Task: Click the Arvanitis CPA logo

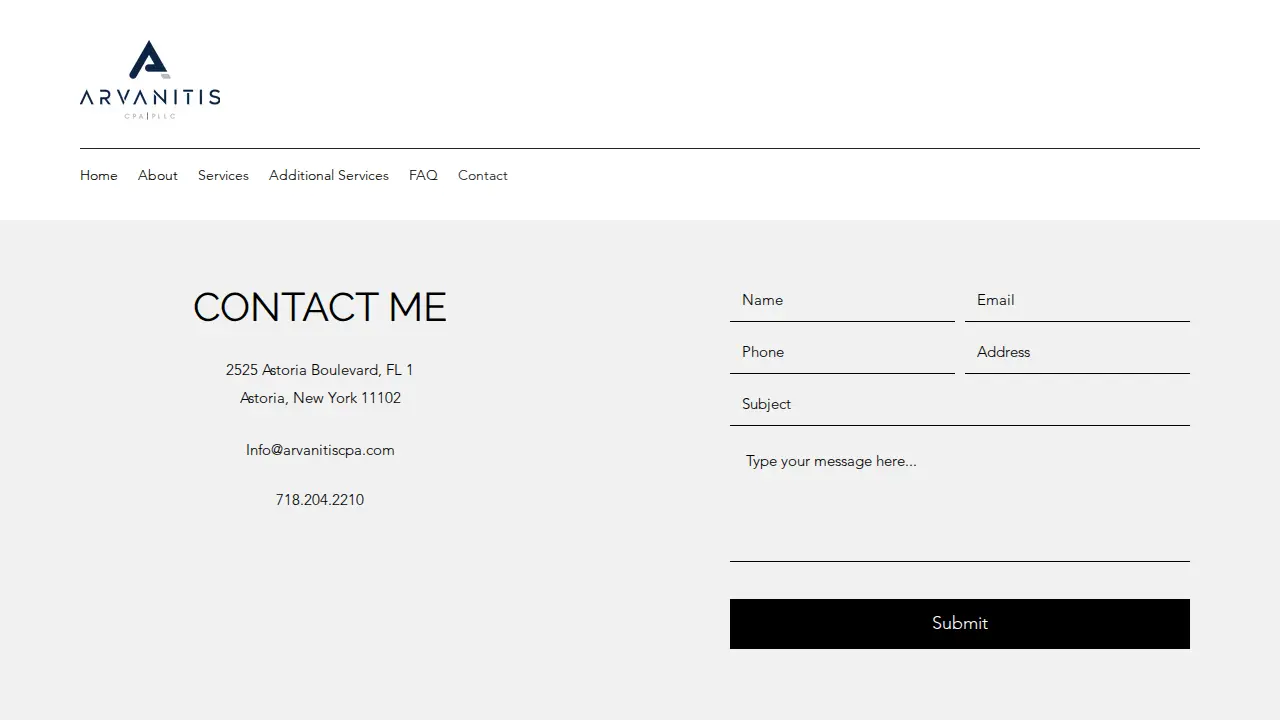Action: [150, 80]
